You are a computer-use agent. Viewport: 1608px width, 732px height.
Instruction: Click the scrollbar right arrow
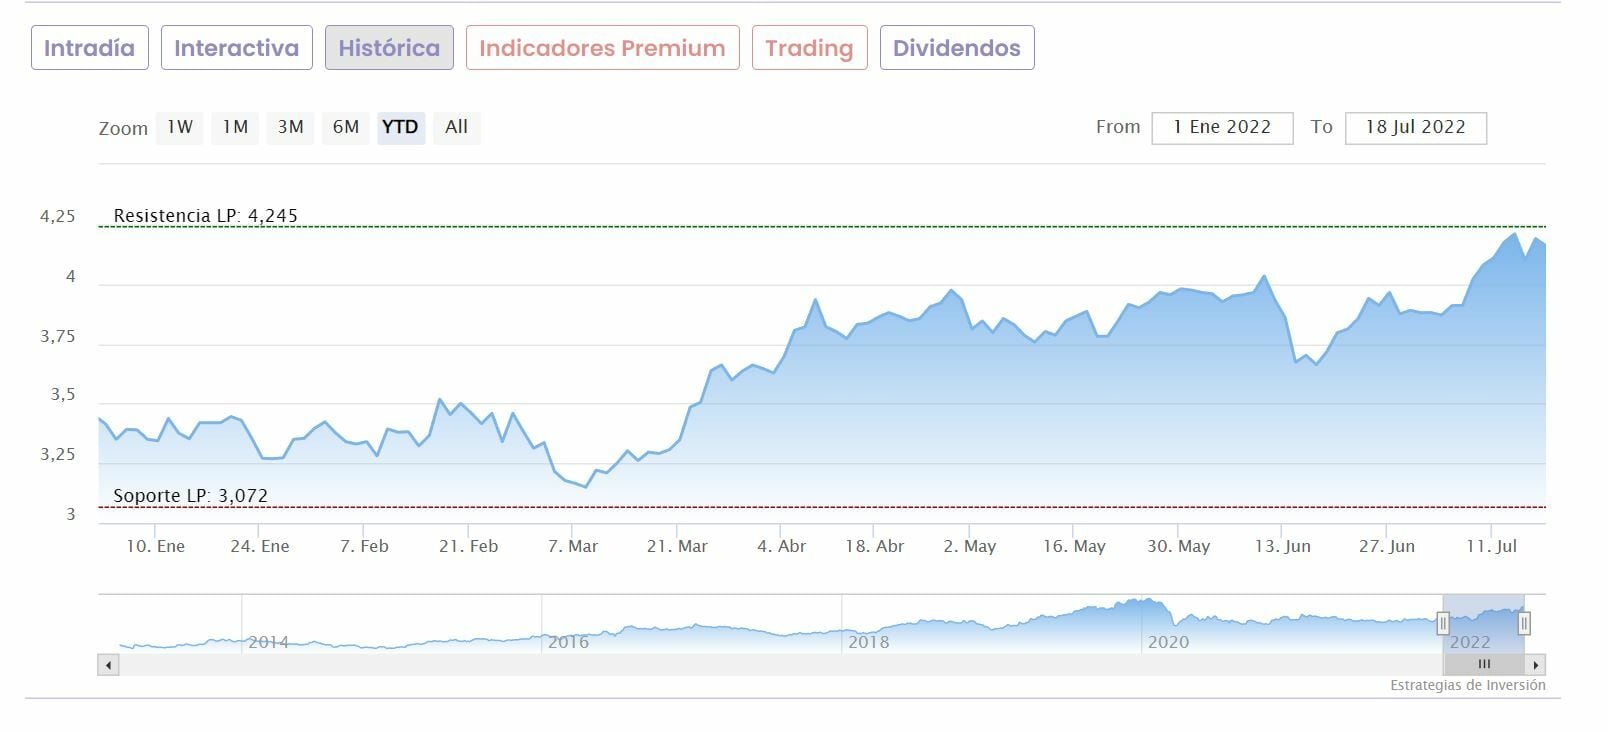point(1536,665)
